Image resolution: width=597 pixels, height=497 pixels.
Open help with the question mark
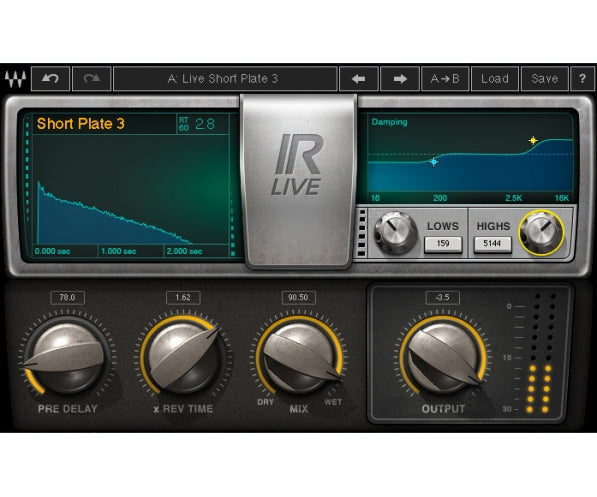tap(583, 79)
